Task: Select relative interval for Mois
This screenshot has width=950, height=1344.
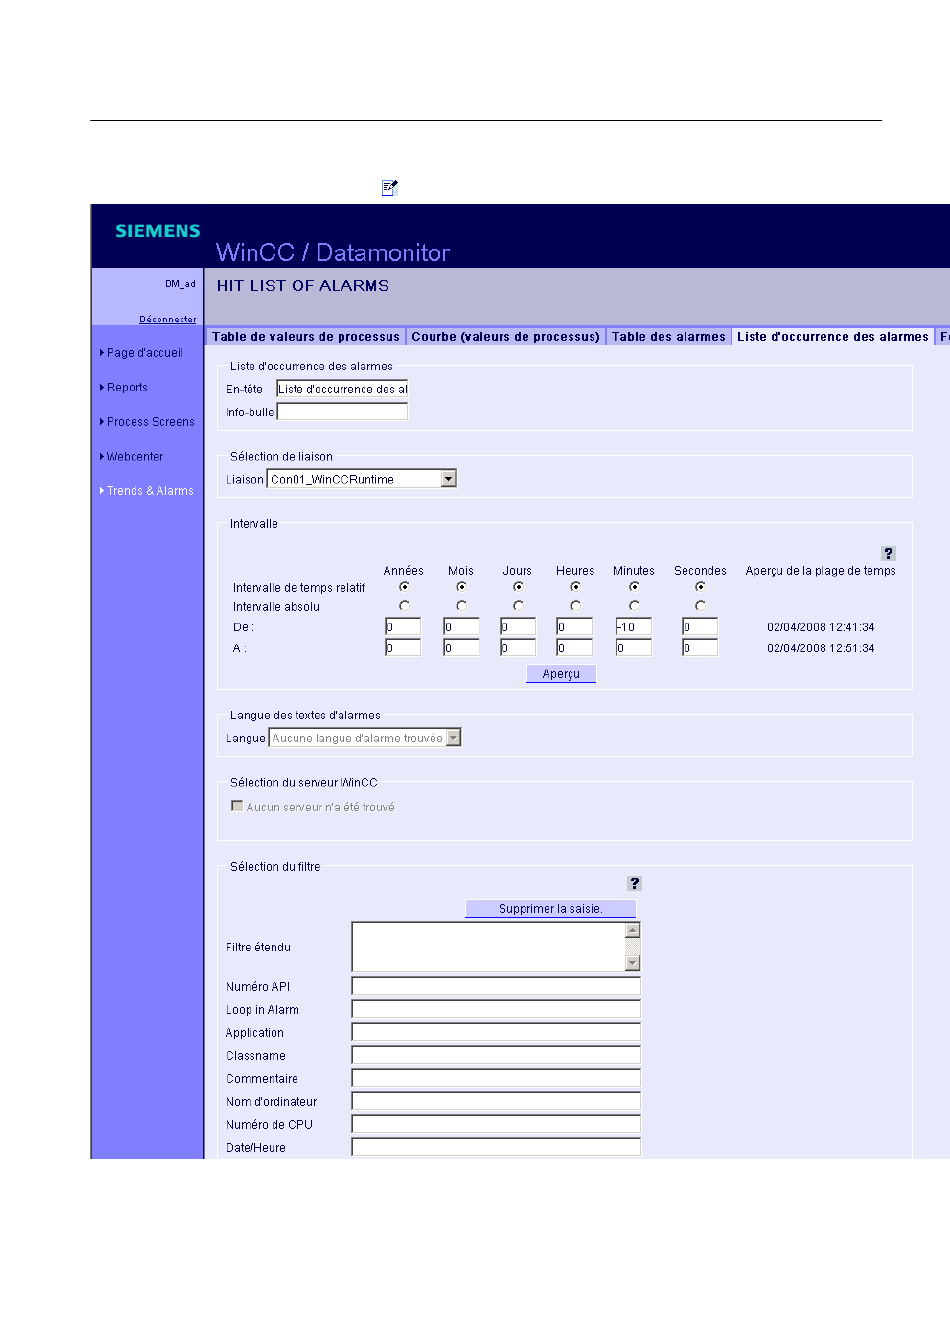Action: tap(461, 587)
